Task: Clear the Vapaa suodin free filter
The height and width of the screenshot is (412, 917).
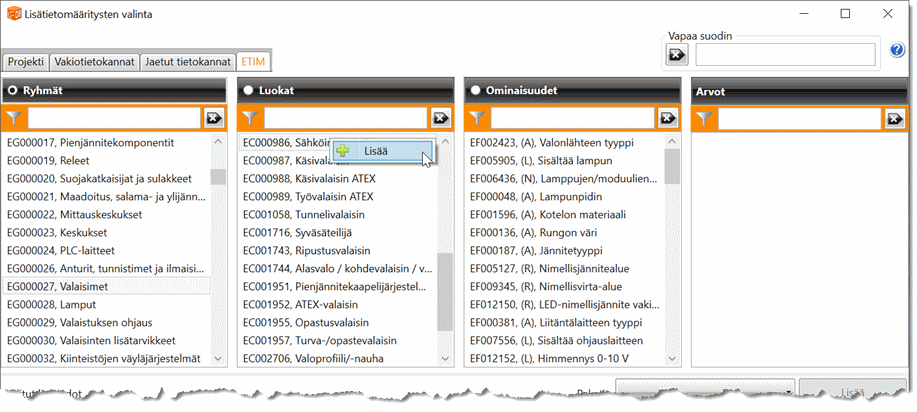Action: point(678,54)
